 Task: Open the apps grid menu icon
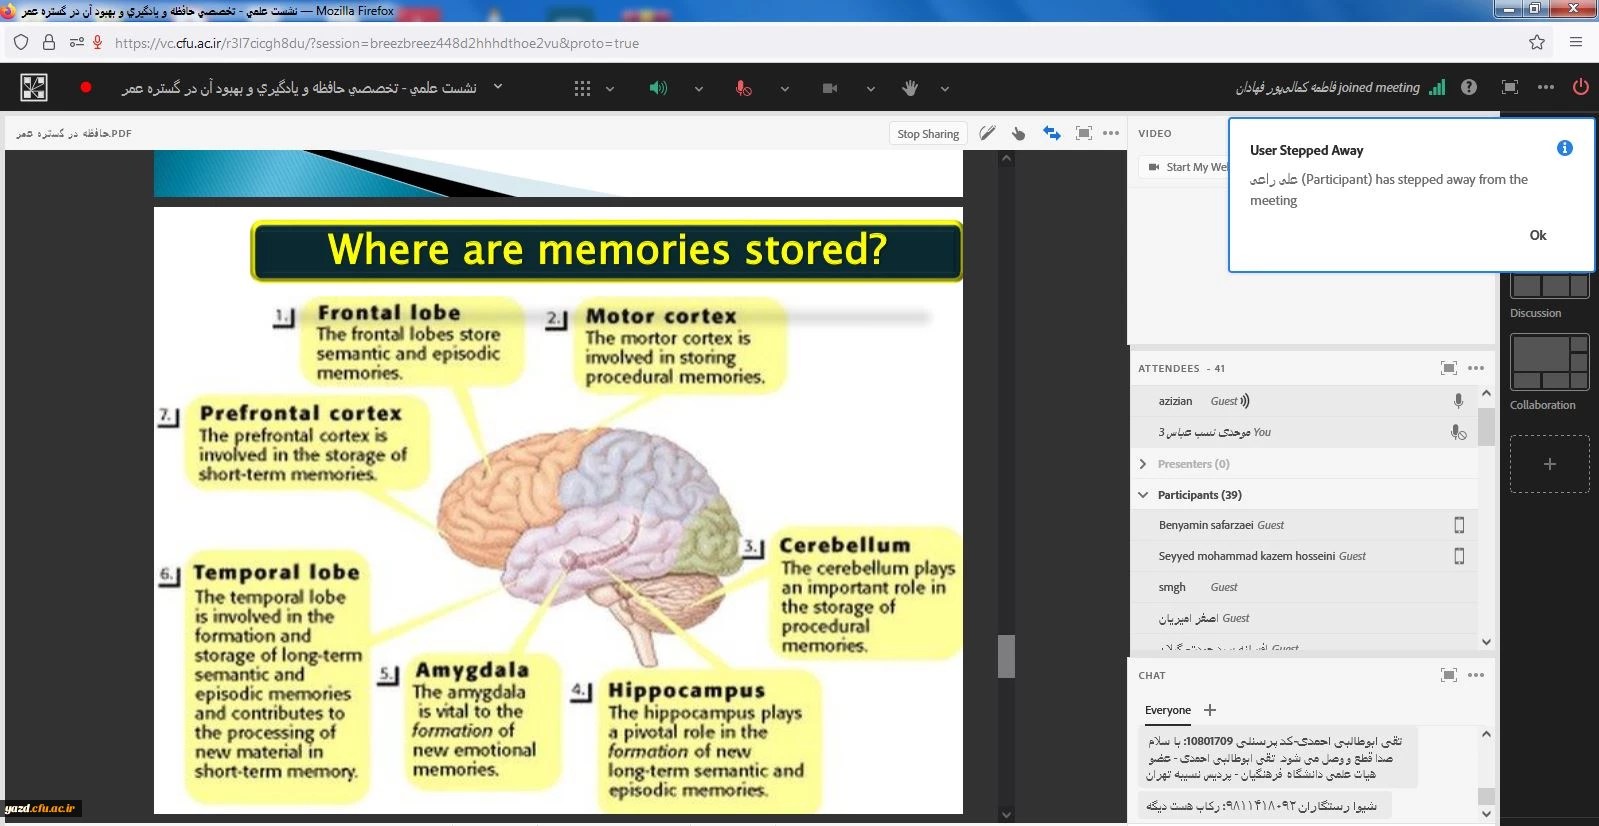coord(582,88)
